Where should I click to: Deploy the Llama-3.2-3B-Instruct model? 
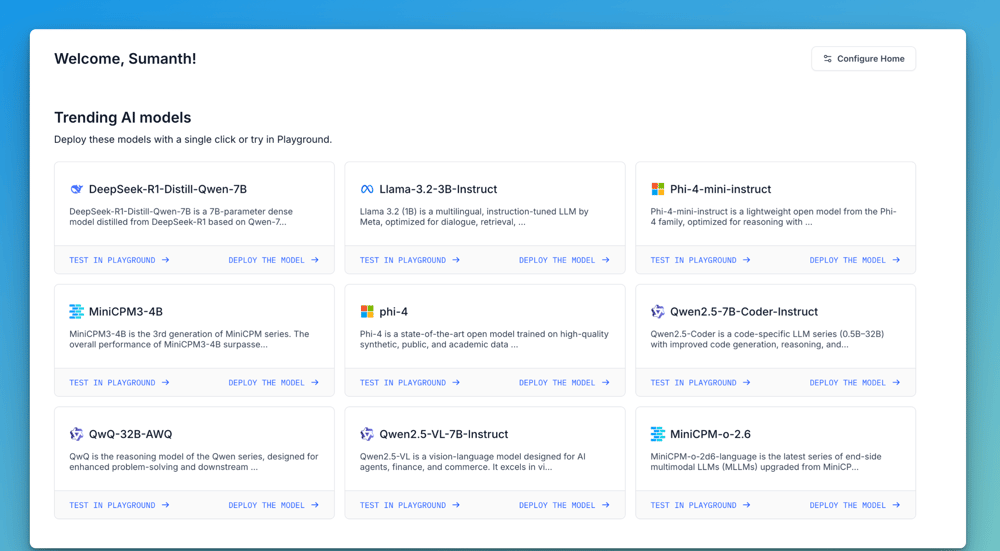(564, 260)
